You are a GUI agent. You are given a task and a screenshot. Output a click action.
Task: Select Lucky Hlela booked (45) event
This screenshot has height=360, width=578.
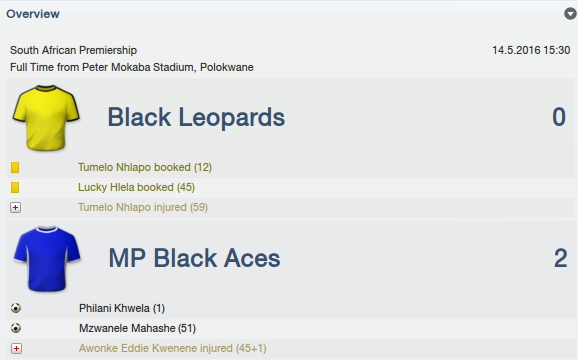(x=136, y=188)
